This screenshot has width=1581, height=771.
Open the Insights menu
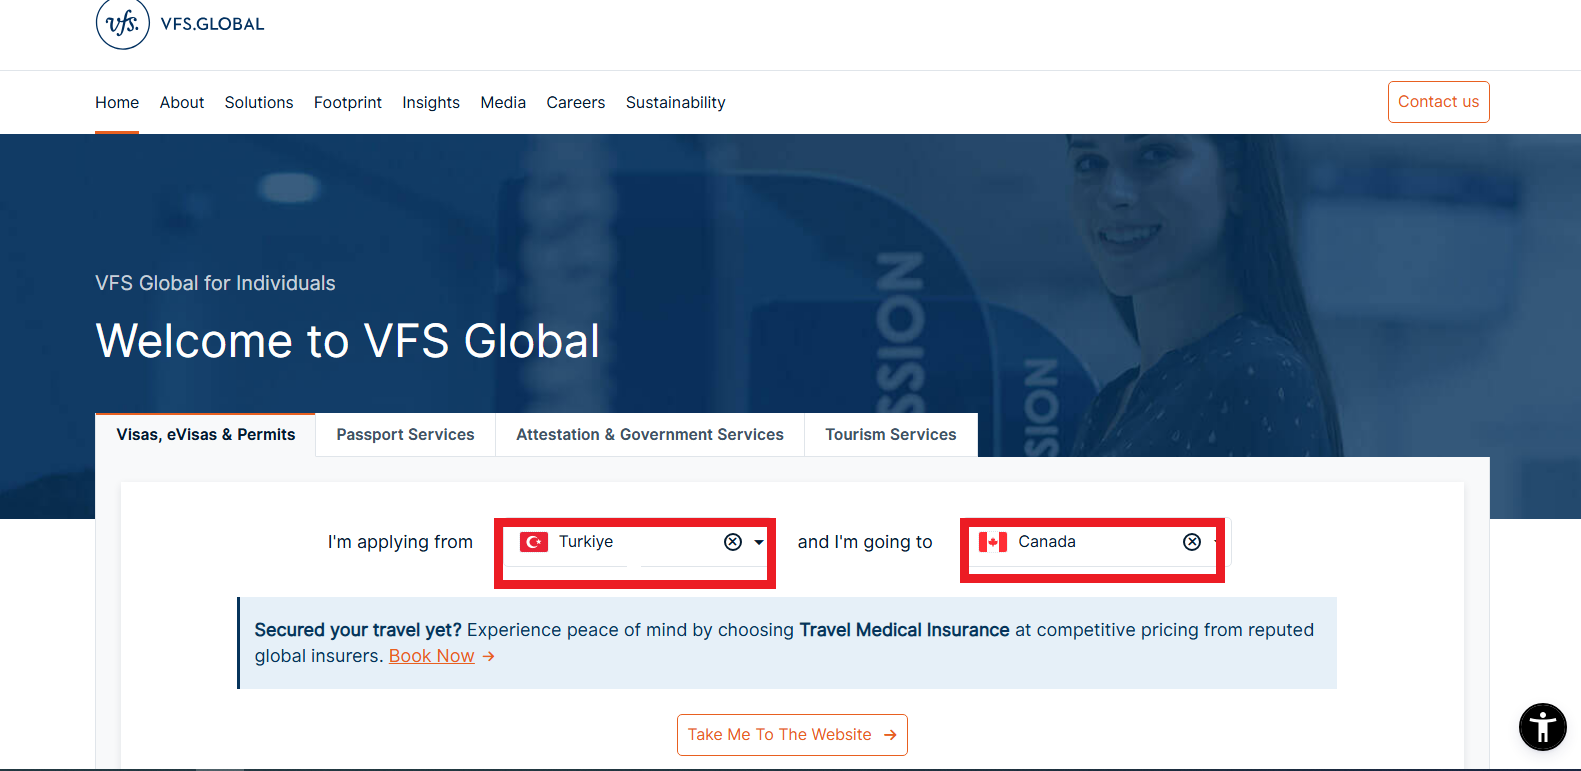431,102
